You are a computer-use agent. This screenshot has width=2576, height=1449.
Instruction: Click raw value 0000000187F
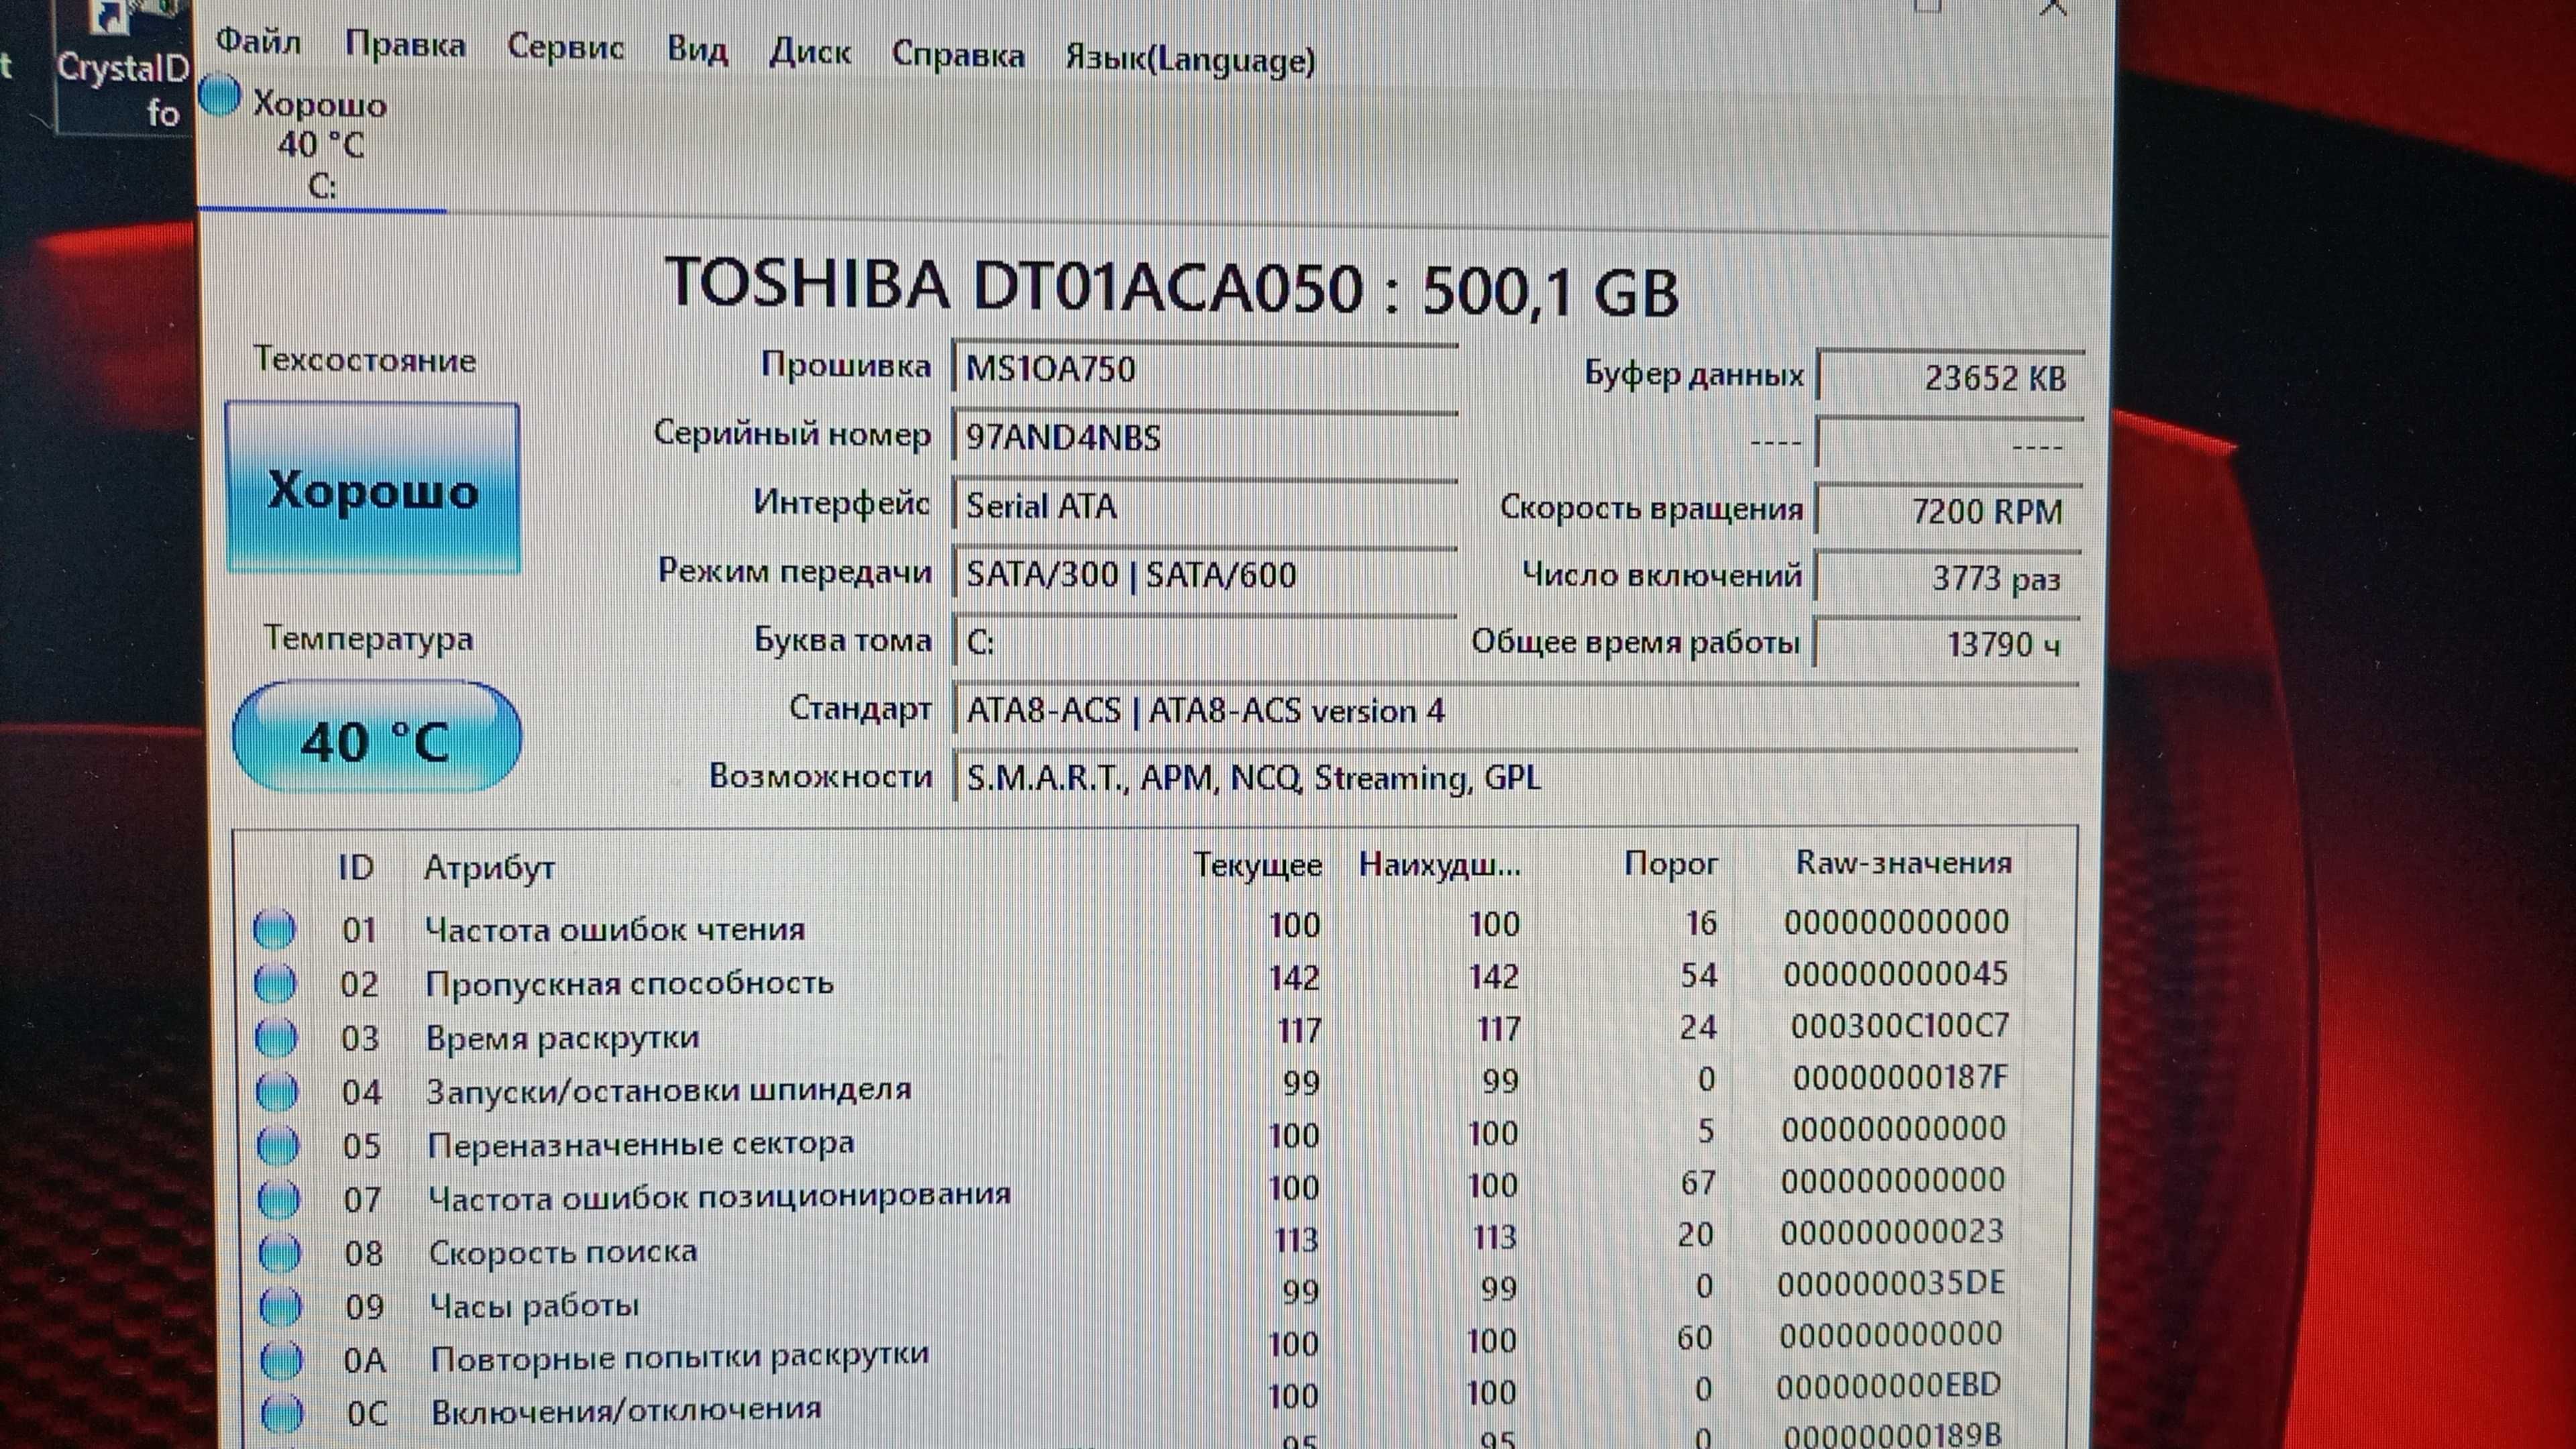[x=1900, y=1077]
